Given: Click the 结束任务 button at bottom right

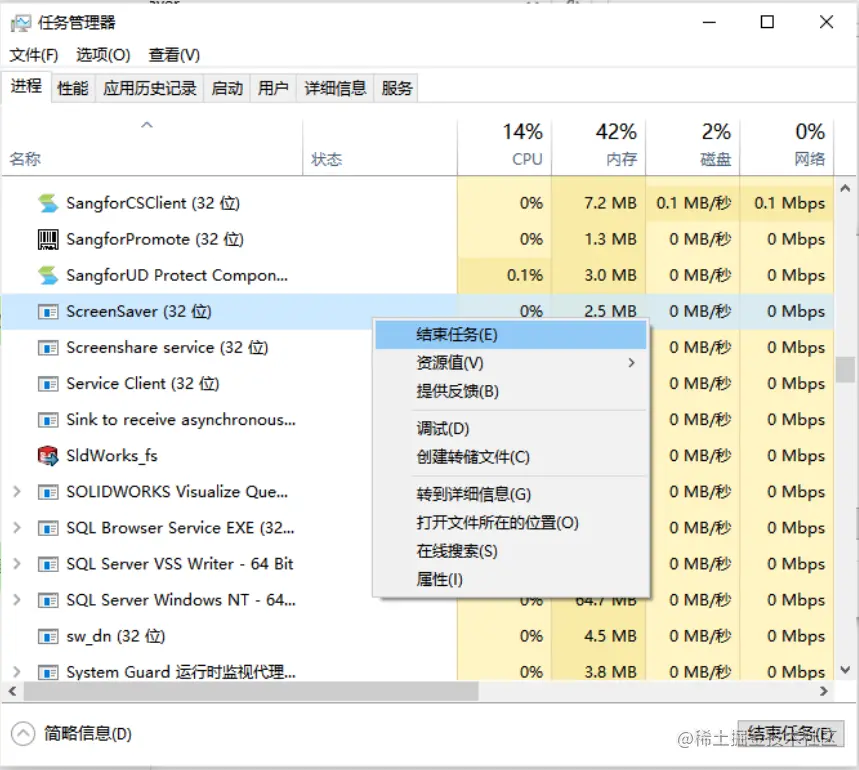Looking at the screenshot, I should pyautogui.click(x=791, y=734).
